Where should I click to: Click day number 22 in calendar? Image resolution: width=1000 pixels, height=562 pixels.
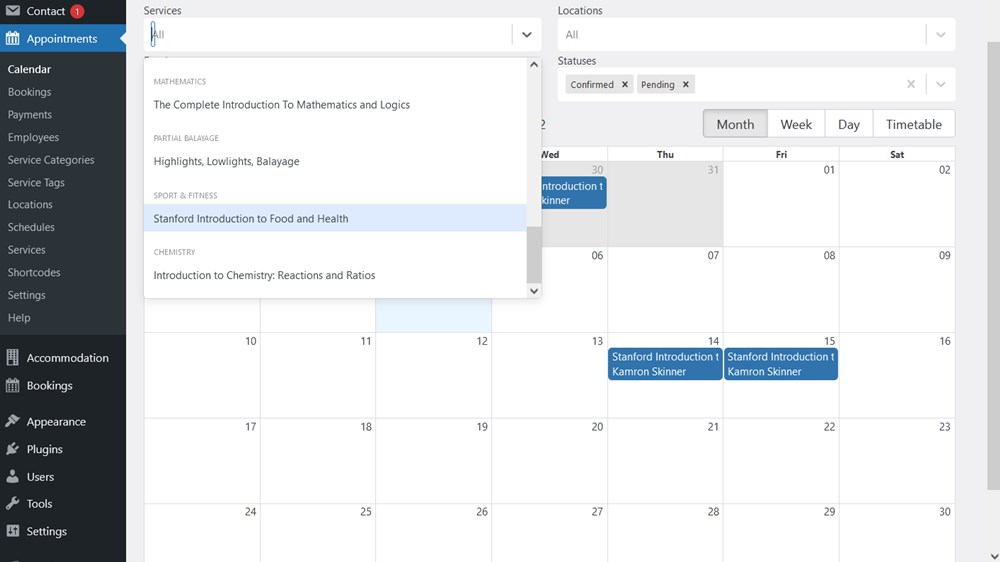point(829,427)
